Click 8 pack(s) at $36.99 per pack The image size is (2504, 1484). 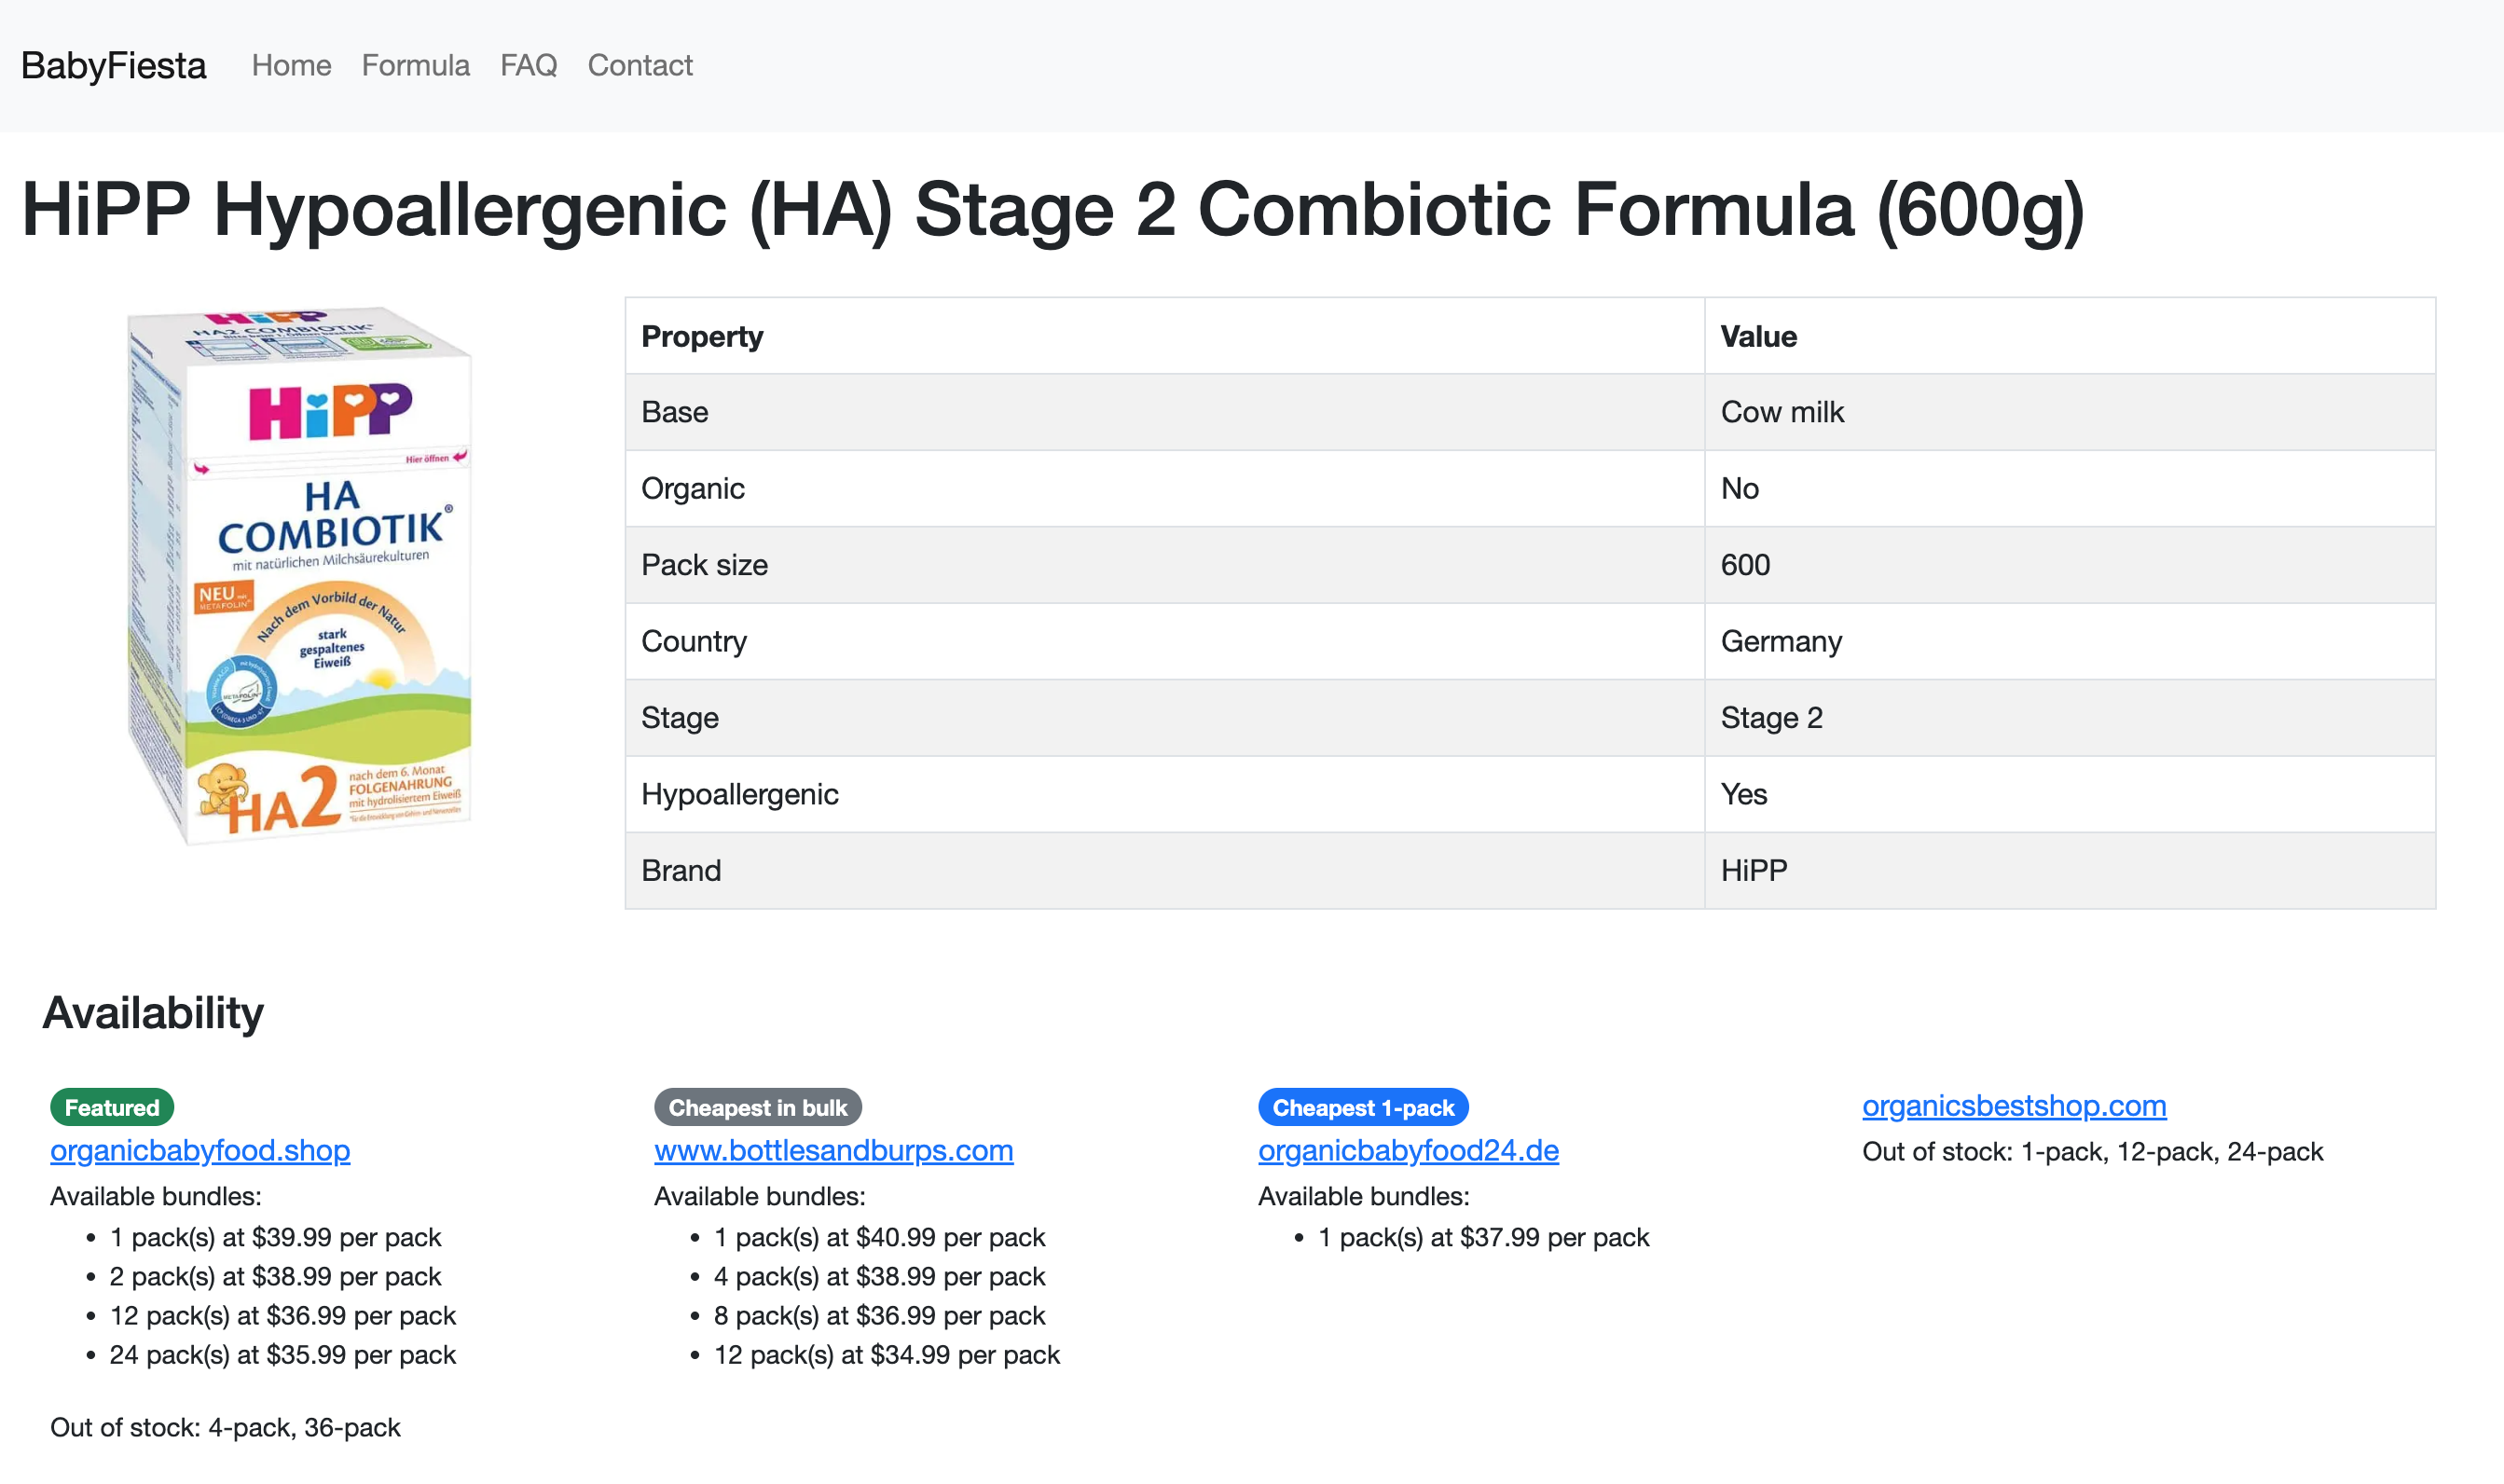(x=879, y=1315)
